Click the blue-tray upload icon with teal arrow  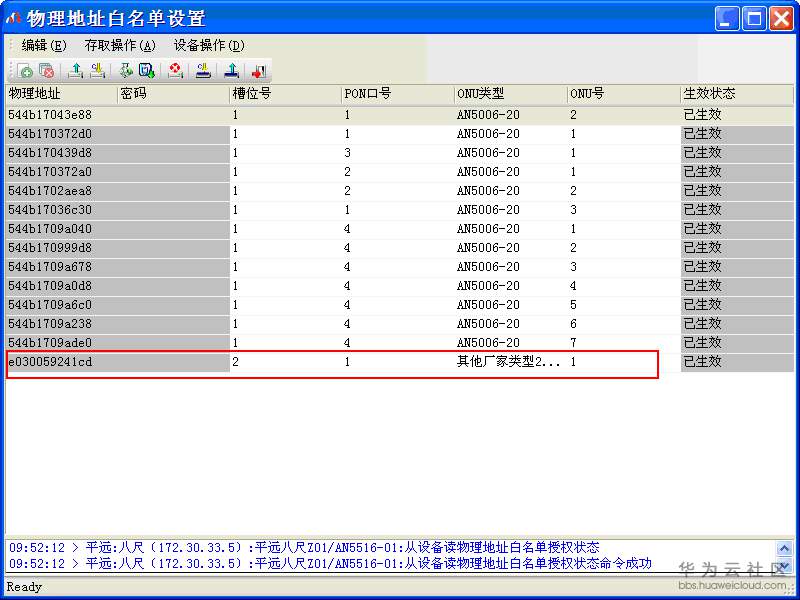232,70
